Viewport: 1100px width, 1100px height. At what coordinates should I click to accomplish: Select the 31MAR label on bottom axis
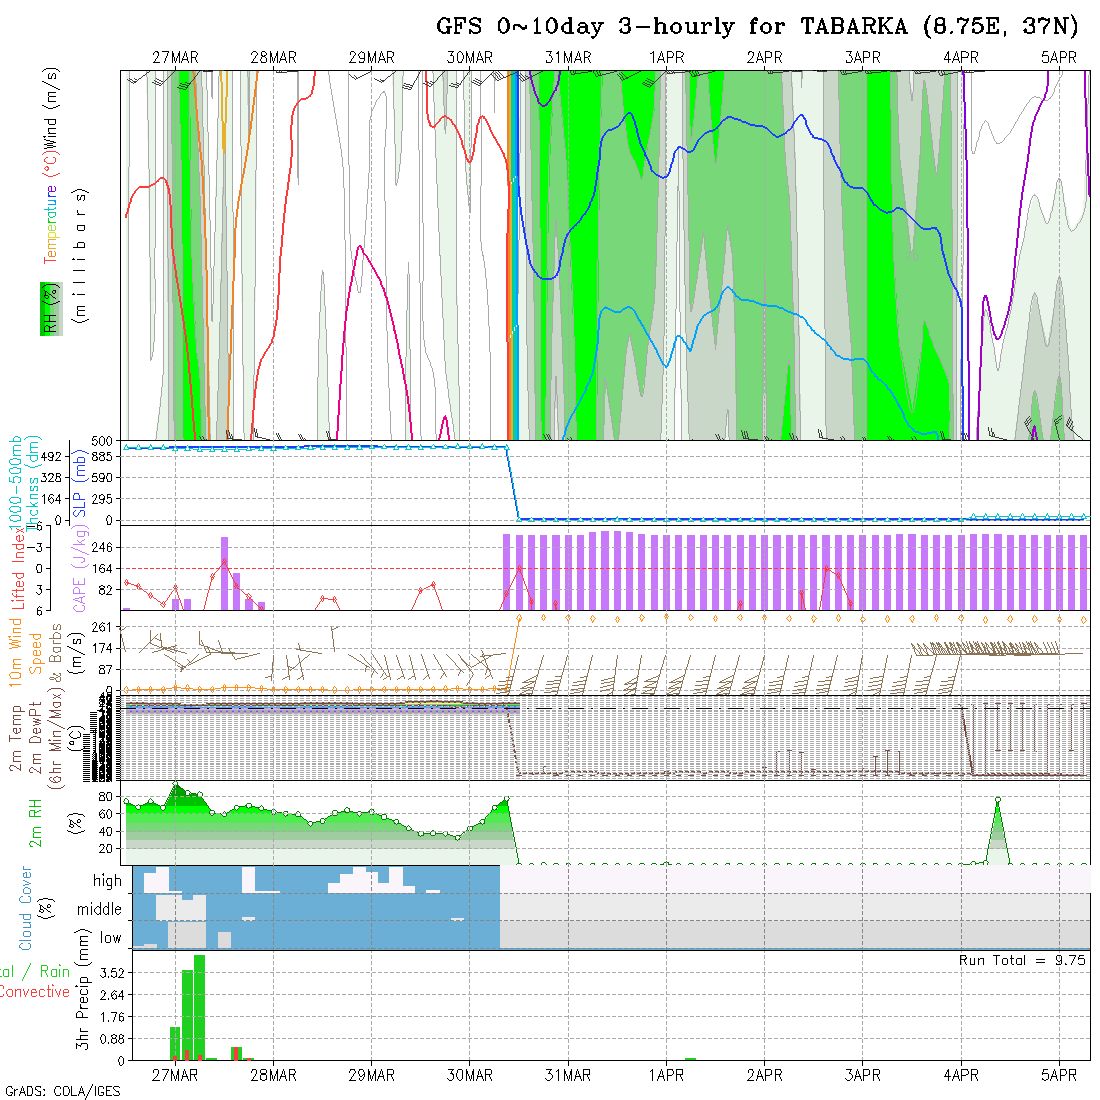click(x=568, y=1075)
